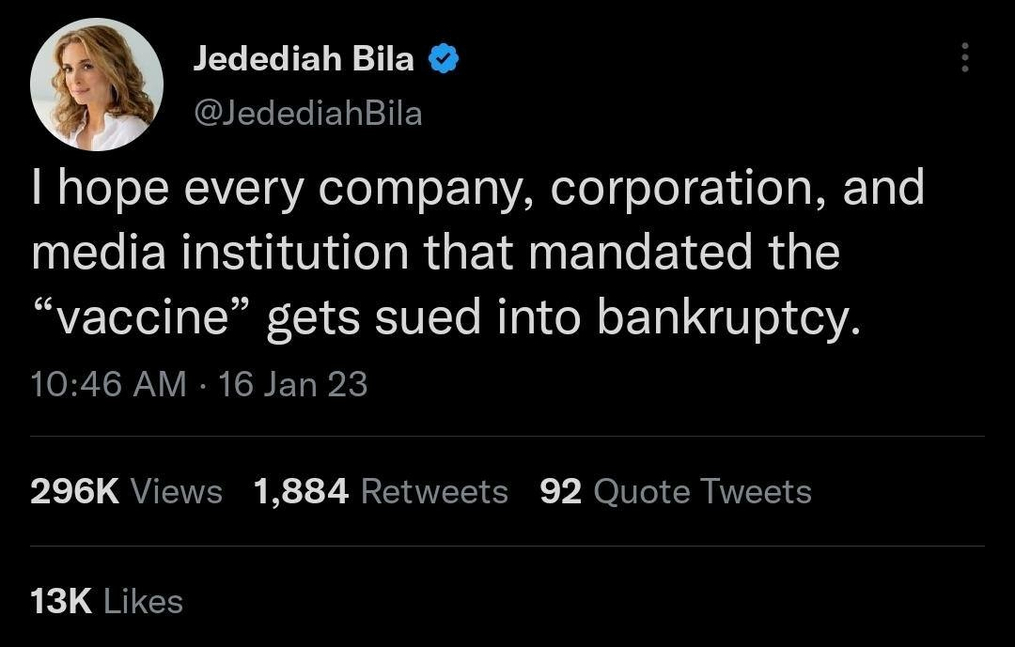The width and height of the screenshot is (1015, 647).
Task: Click the 10:46 AM timestamp
Action: coord(108,383)
